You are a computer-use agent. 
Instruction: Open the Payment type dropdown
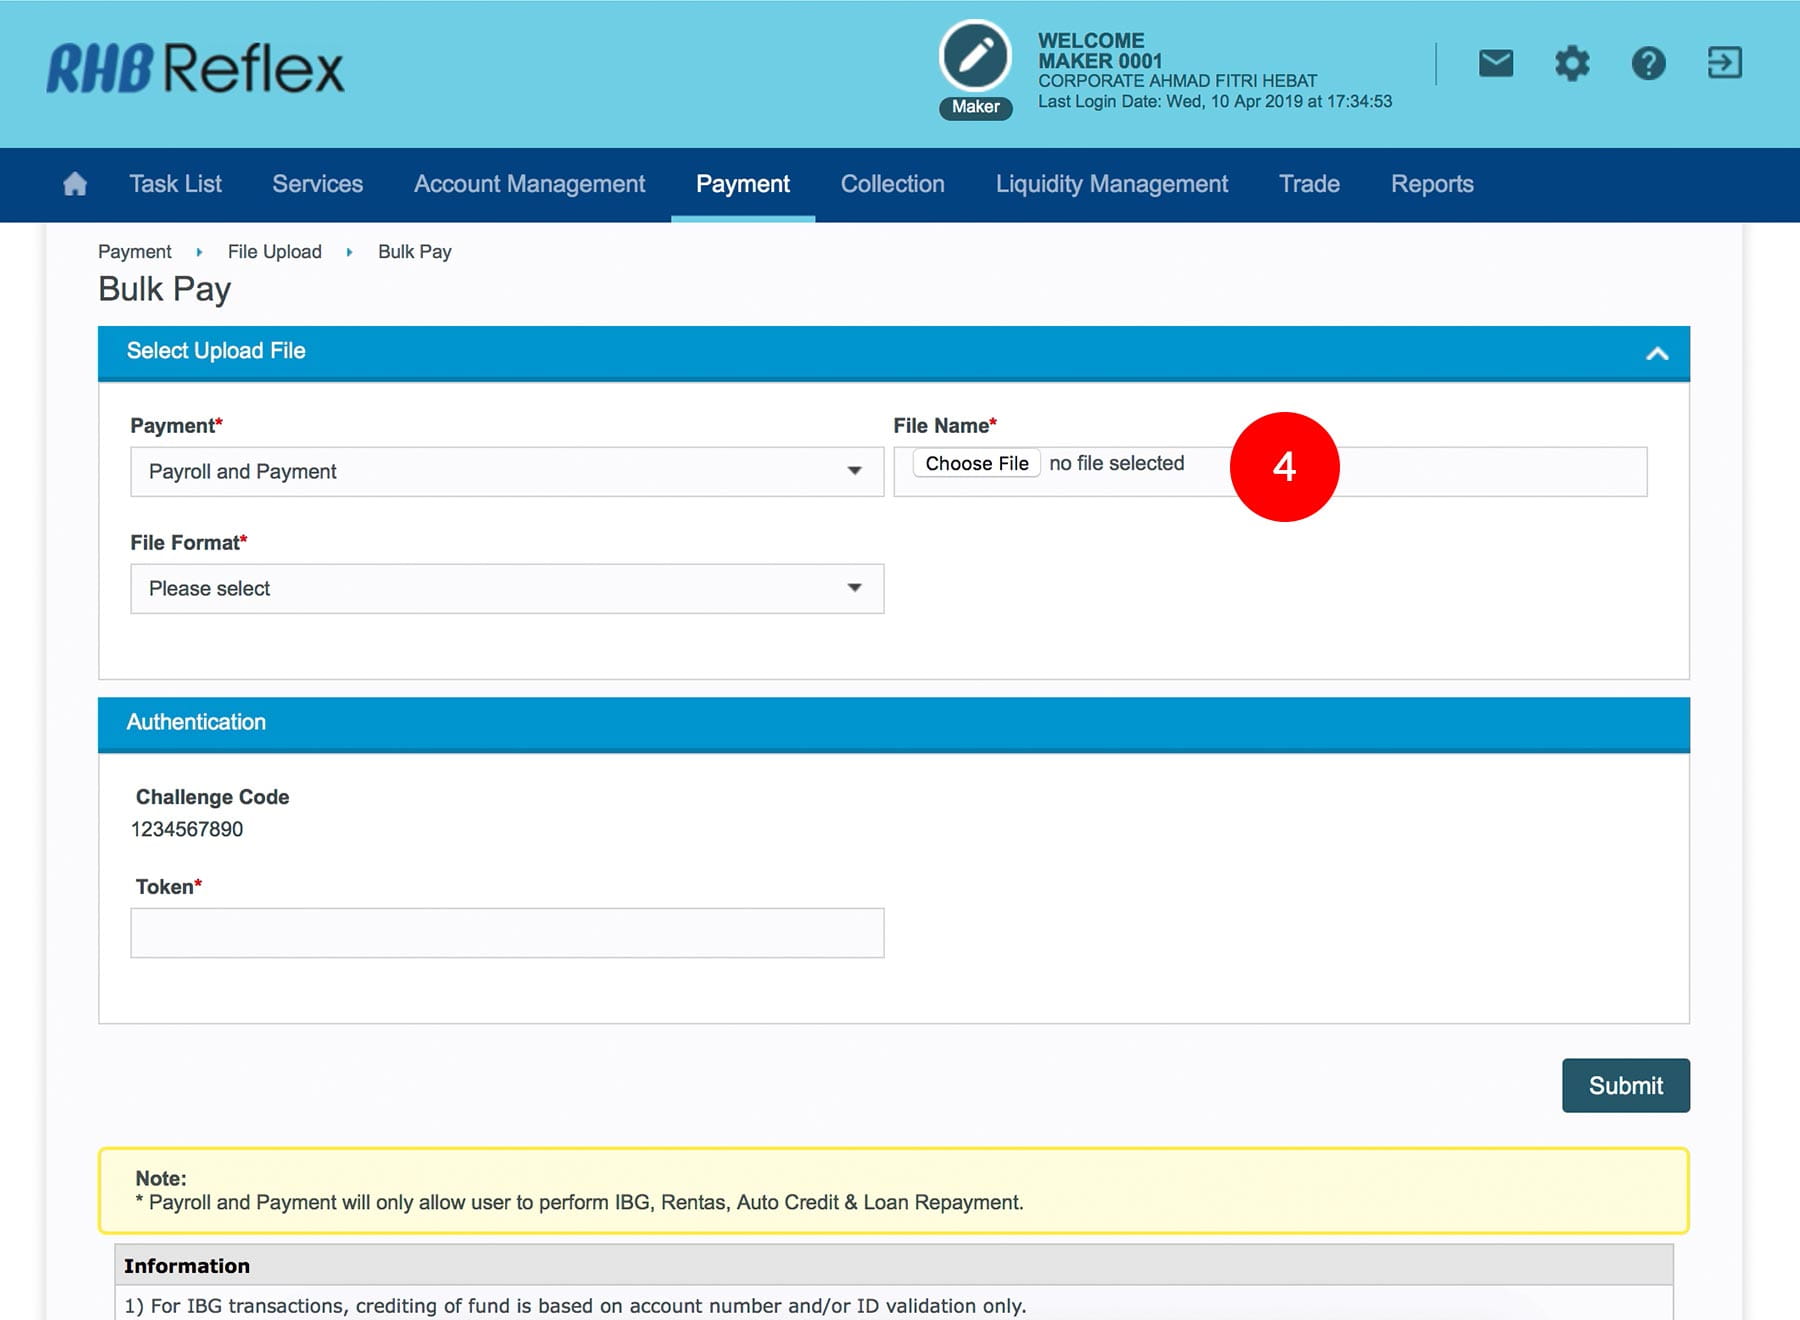[506, 472]
